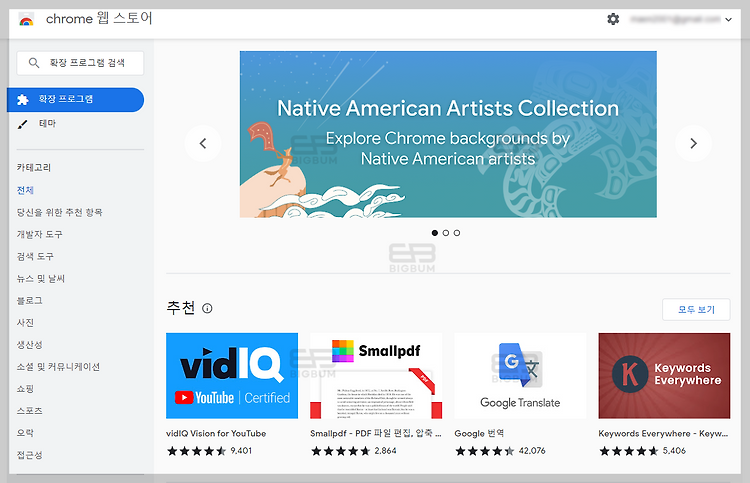
Task: Open the Chrome Web Store logo
Action: point(26,20)
